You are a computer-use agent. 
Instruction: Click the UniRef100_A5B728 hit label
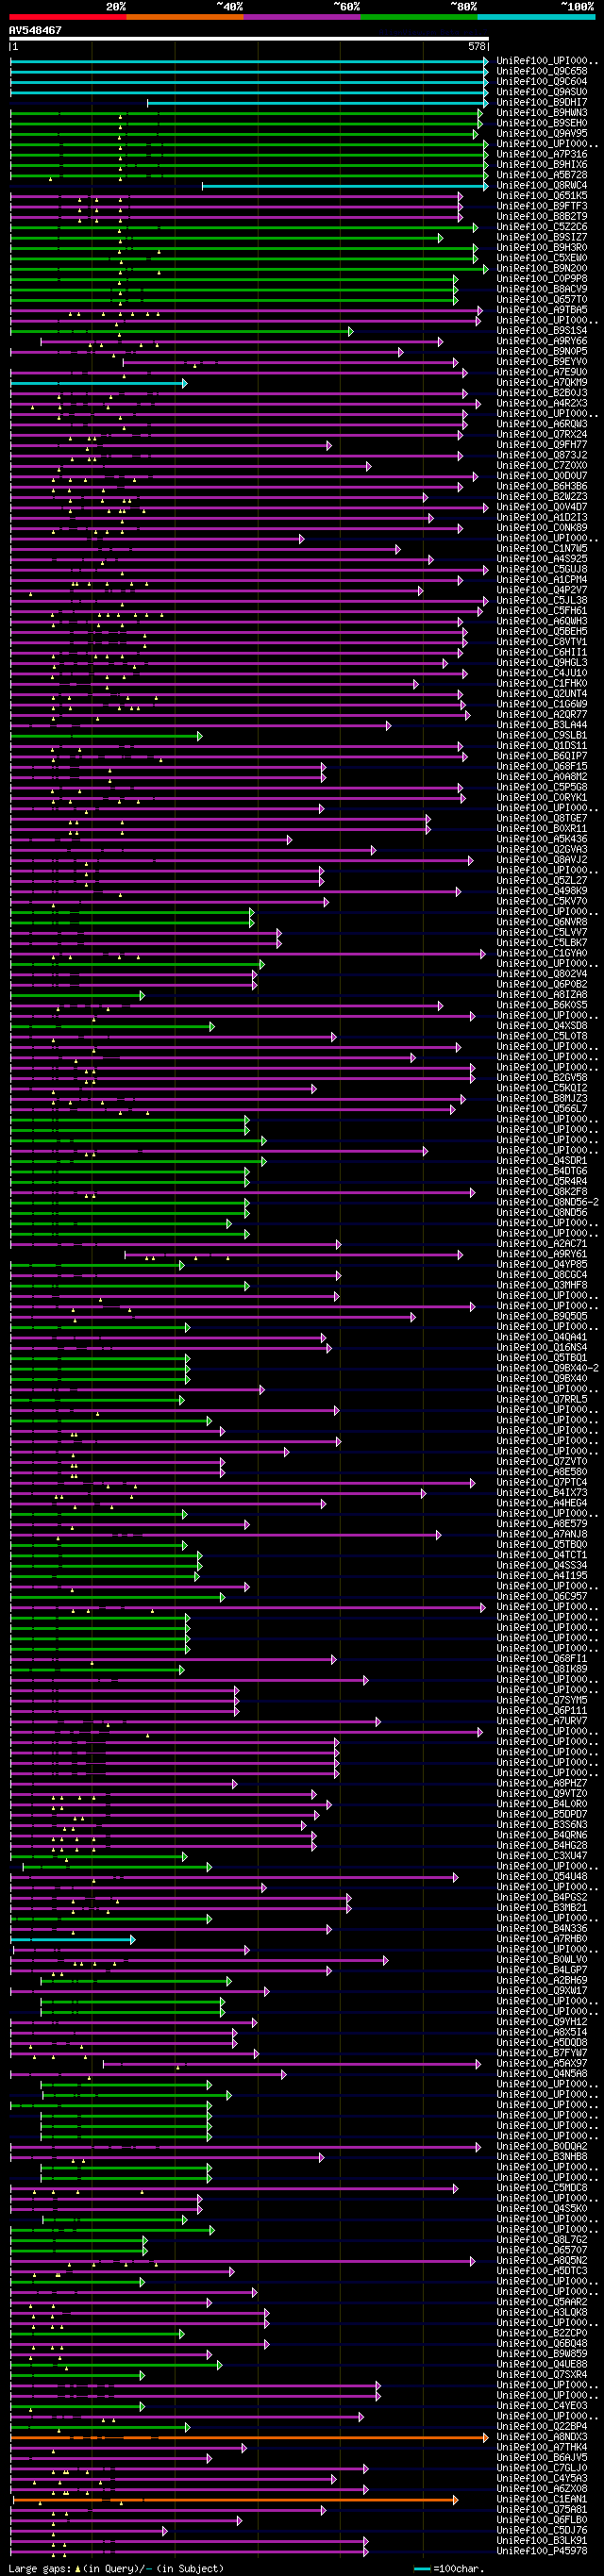coord(542,175)
